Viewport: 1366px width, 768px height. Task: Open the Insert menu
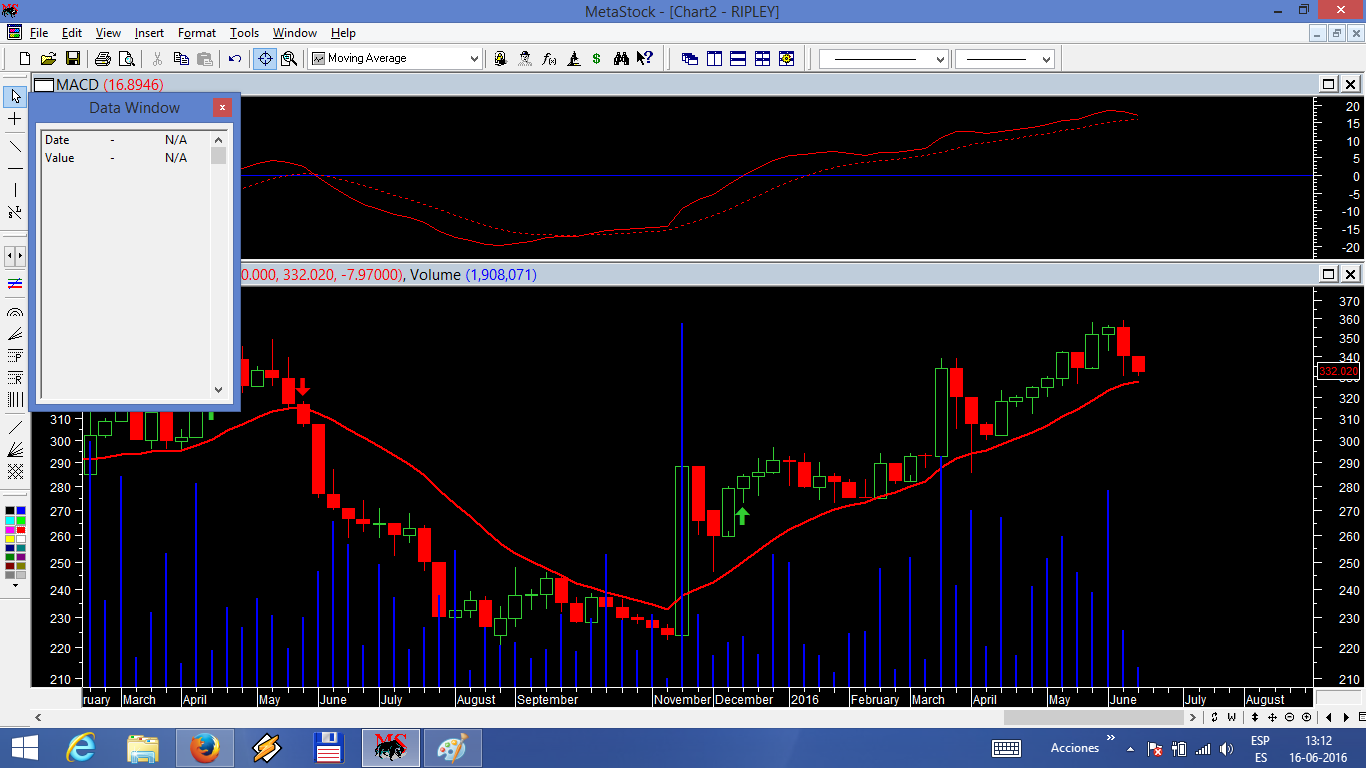[149, 33]
